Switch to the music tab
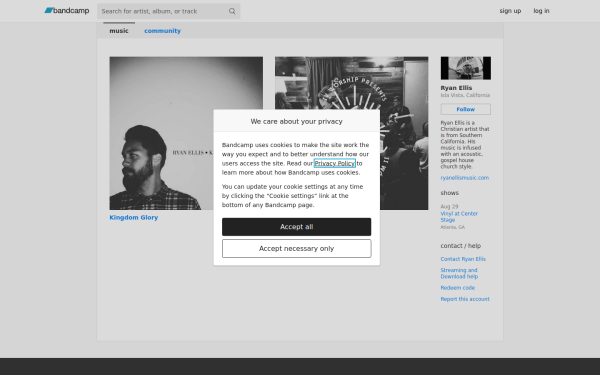The height and width of the screenshot is (375, 600). point(119,31)
